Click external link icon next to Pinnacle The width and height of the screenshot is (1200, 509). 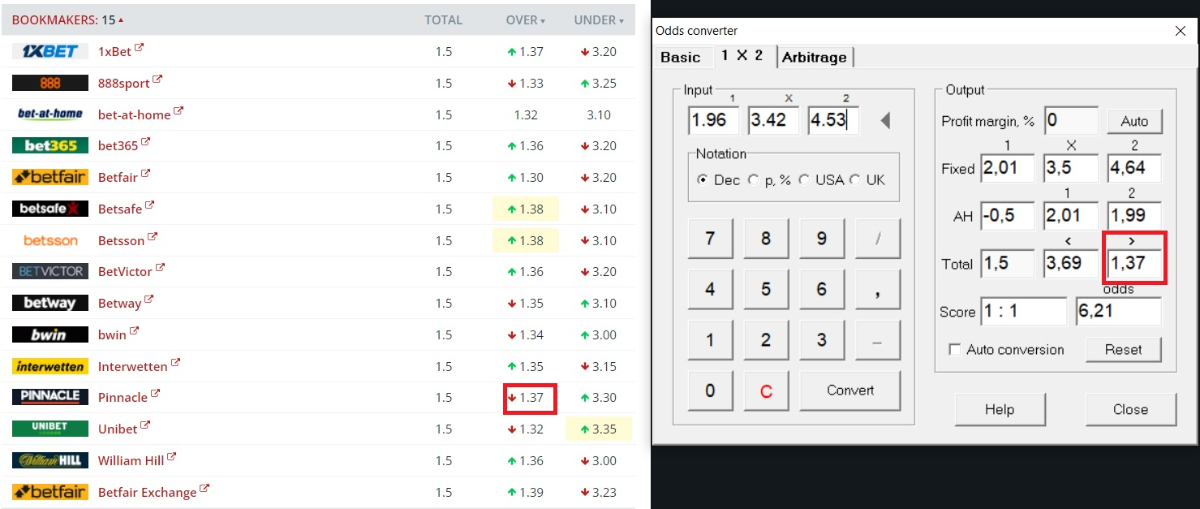[154, 395]
